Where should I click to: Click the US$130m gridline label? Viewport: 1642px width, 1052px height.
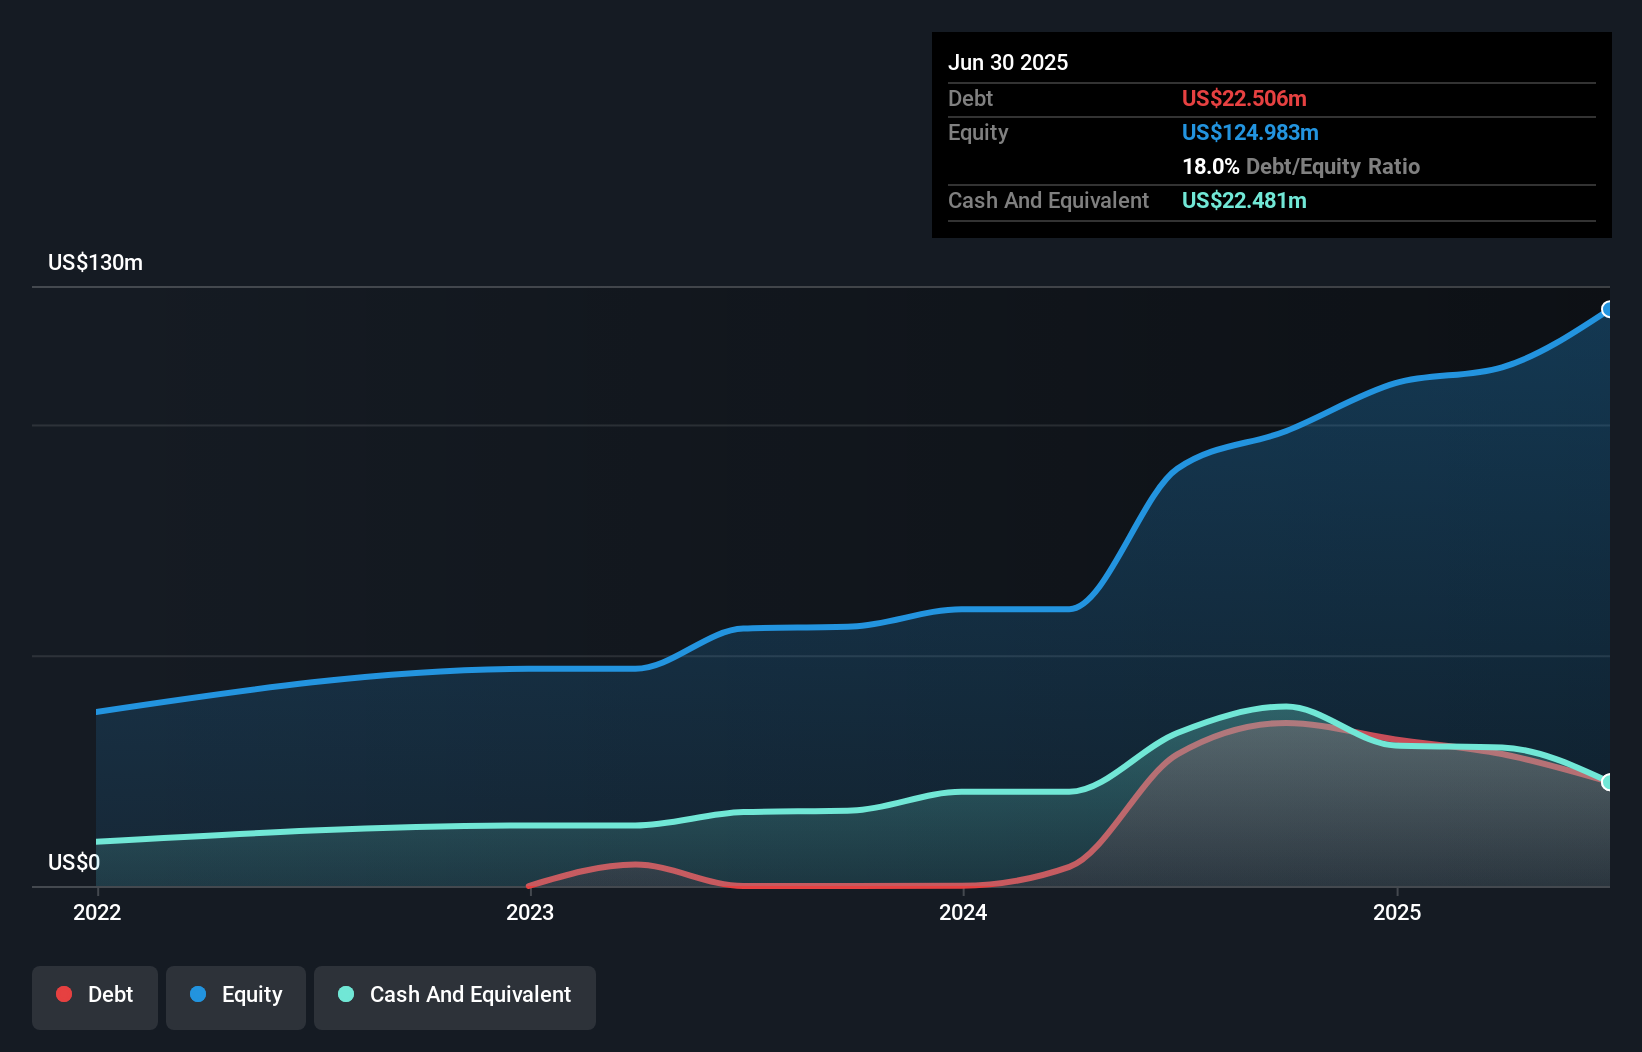tap(94, 262)
